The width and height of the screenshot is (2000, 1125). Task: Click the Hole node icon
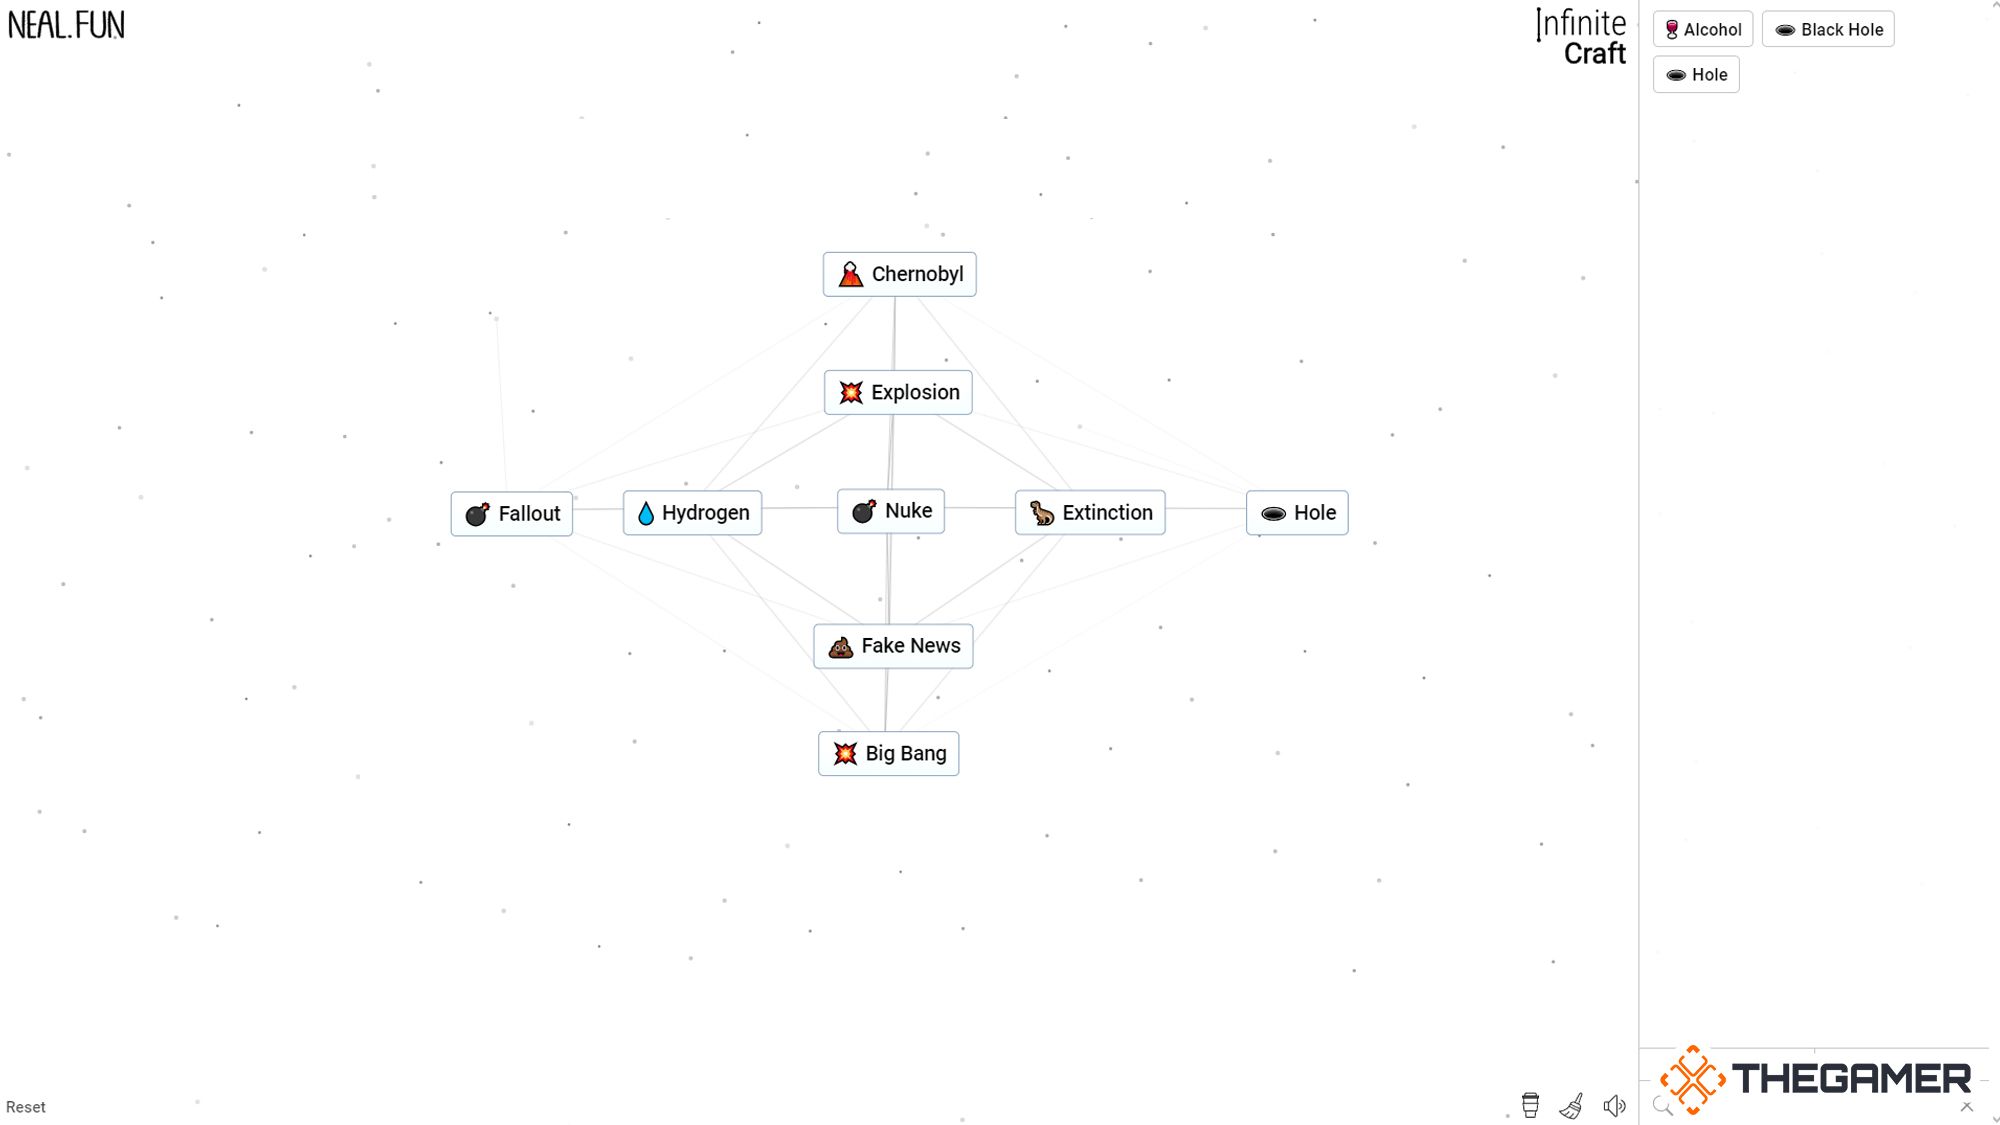click(1271, 512)
